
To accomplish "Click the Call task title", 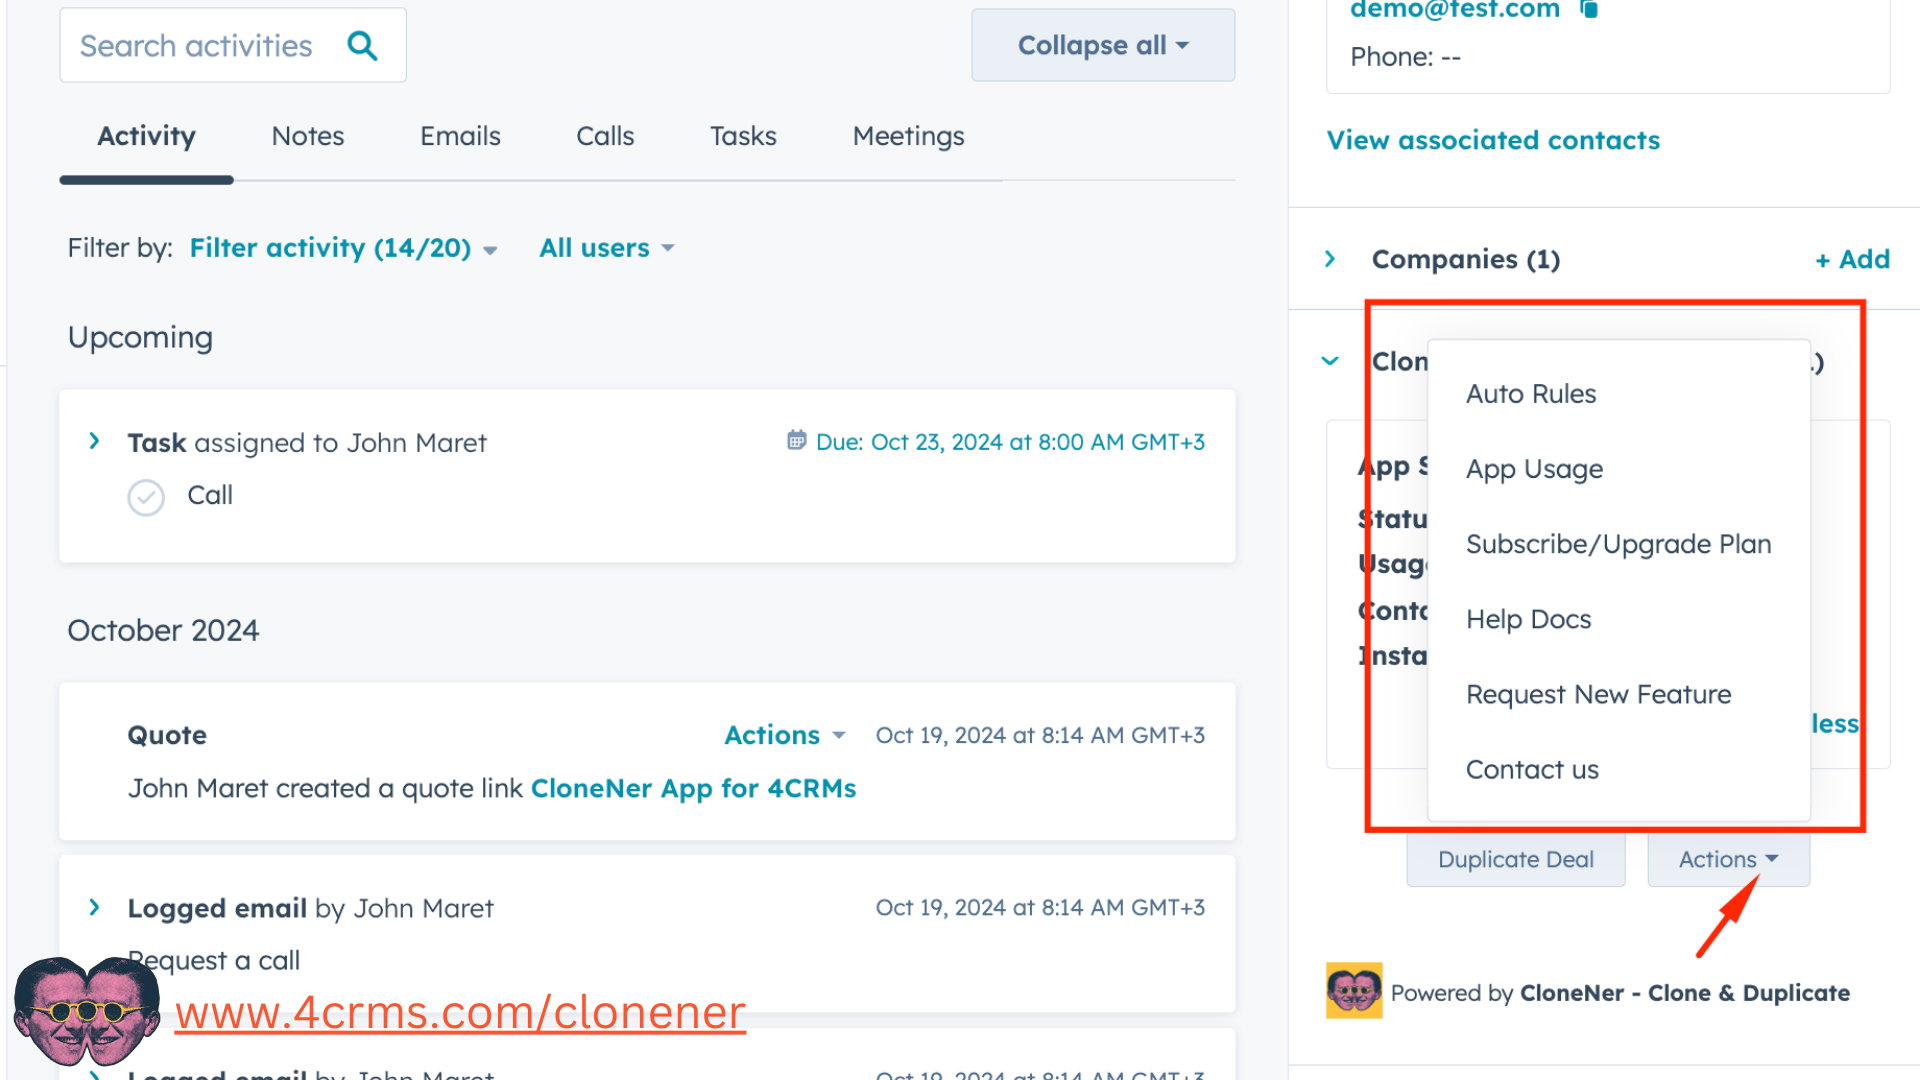I will point(210,495).
